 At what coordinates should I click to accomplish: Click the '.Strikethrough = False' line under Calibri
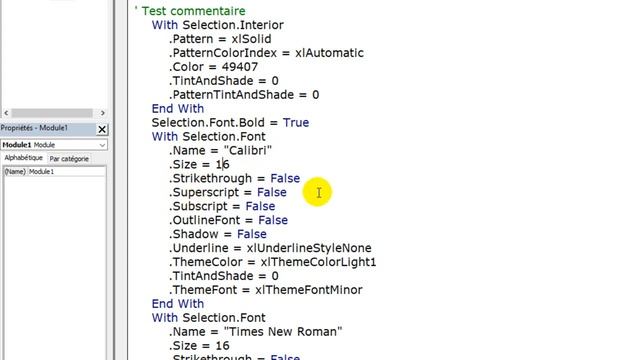235,178
